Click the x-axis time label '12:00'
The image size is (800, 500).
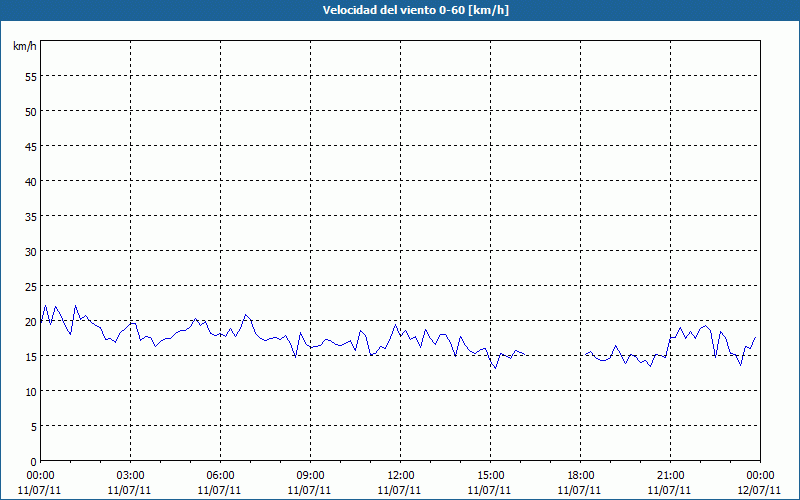[401, 476]
